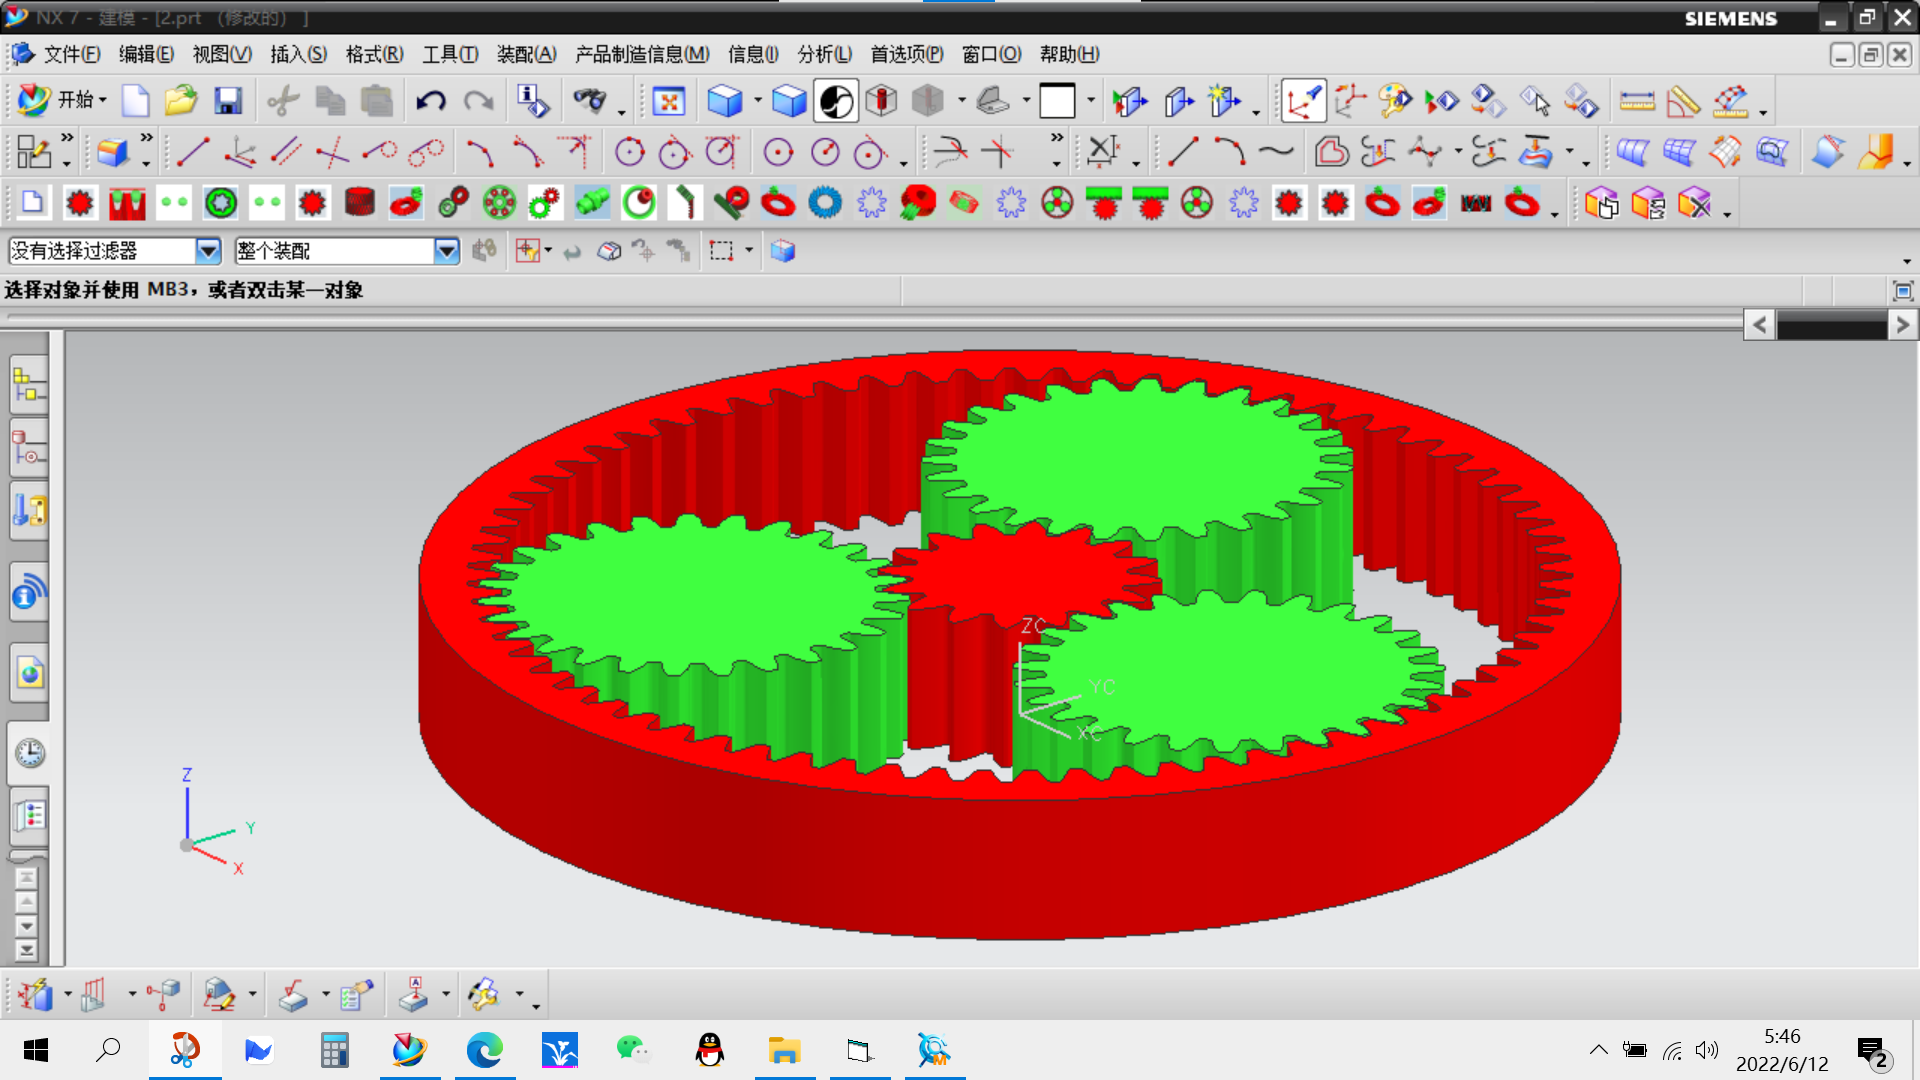Image resolution: width=1920 pixels, height=1080 pixels.
Task: Open the 装配(A) menu
Action: (x=526, y=54)
